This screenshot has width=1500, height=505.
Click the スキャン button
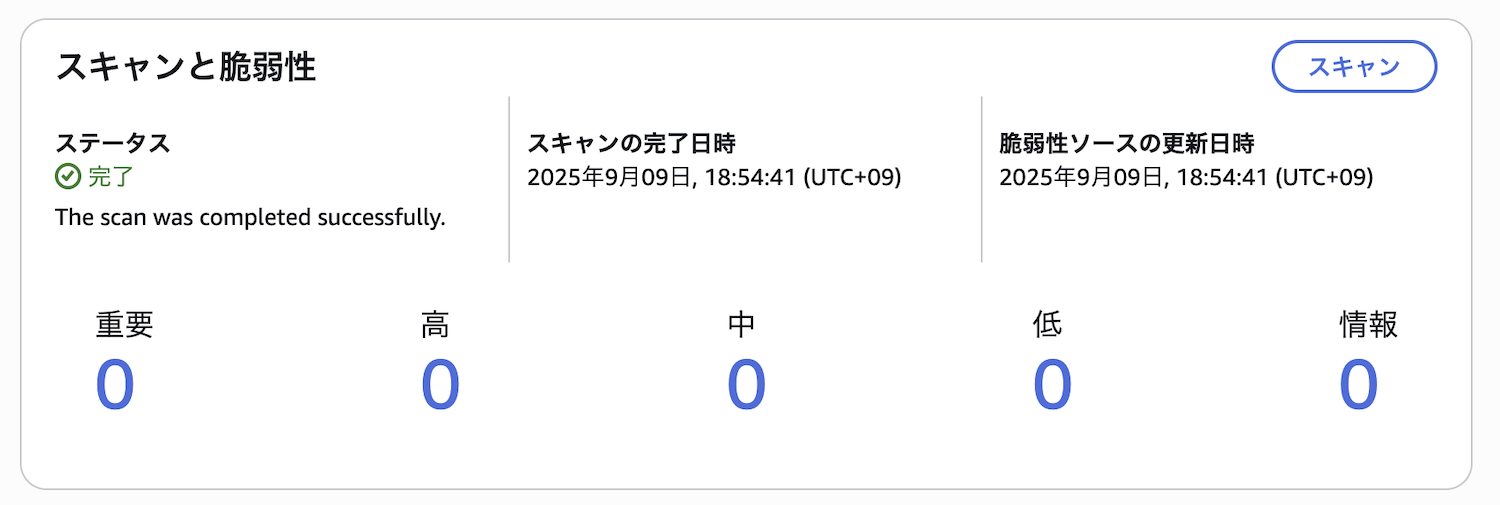(x=1353, y=67)
